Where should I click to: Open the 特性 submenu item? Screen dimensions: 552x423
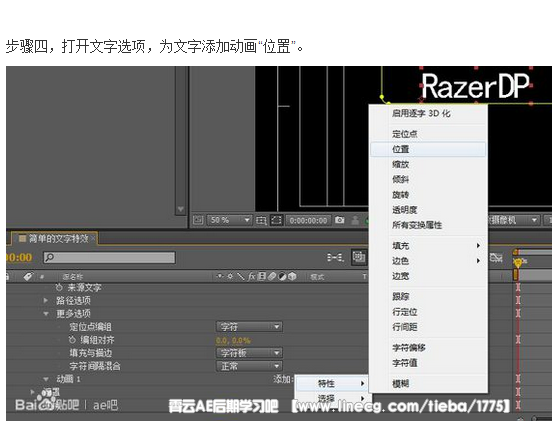tap(331, 383)
